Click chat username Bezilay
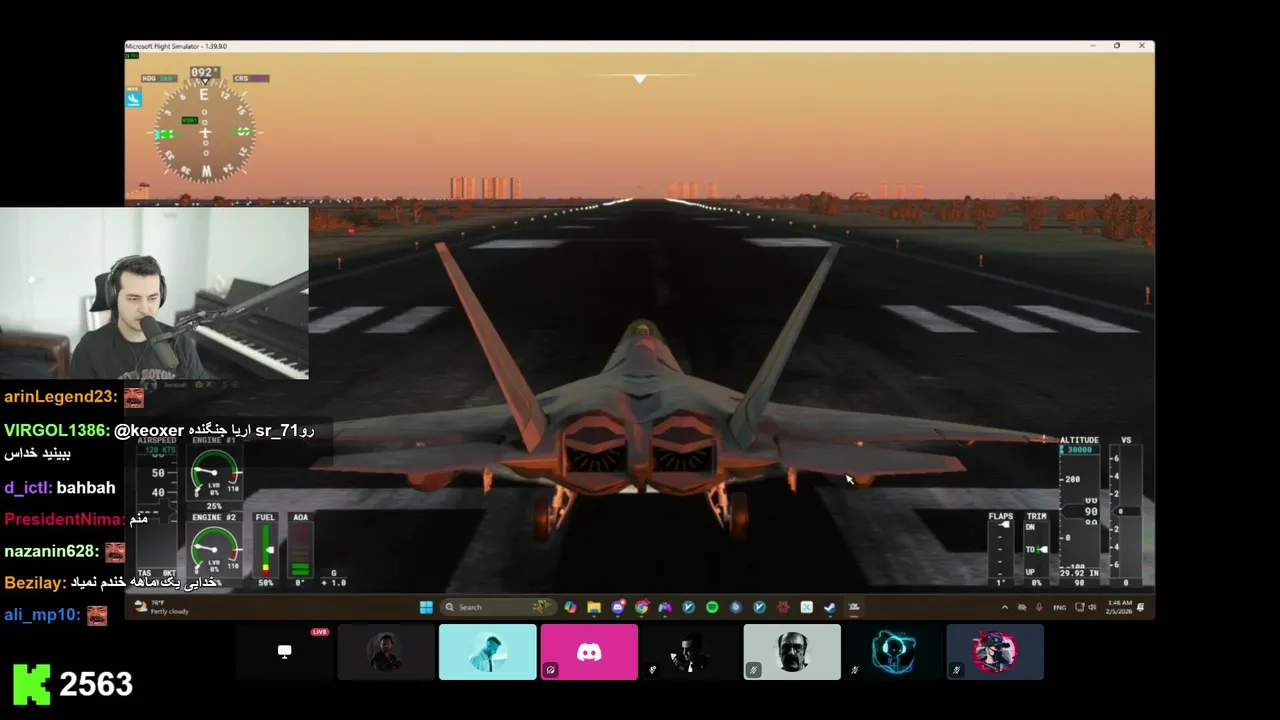The height and width of the screenshot is (720, 1280). pos(35,582)
